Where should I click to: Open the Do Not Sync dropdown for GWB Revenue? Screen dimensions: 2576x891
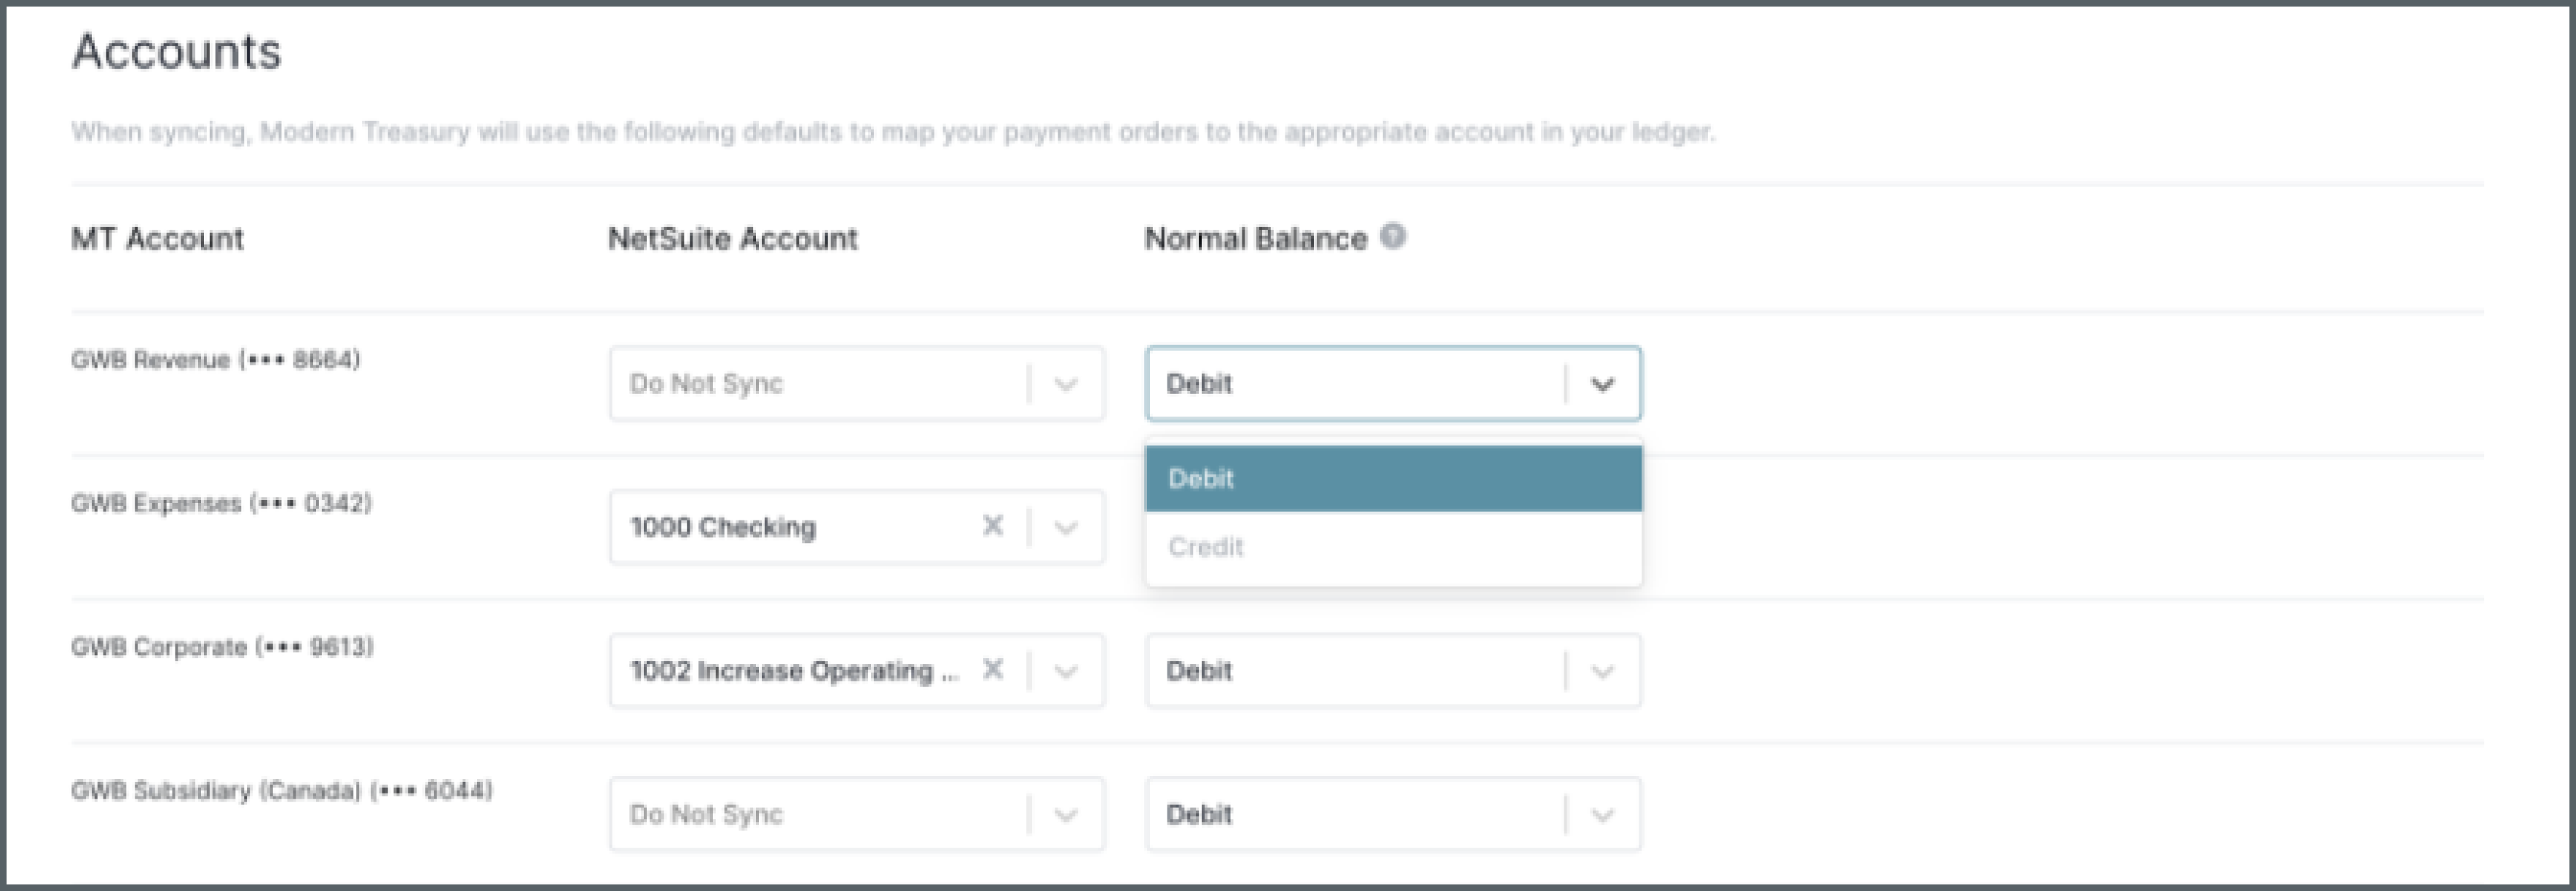pyautogui.click(x=855, y=383)
